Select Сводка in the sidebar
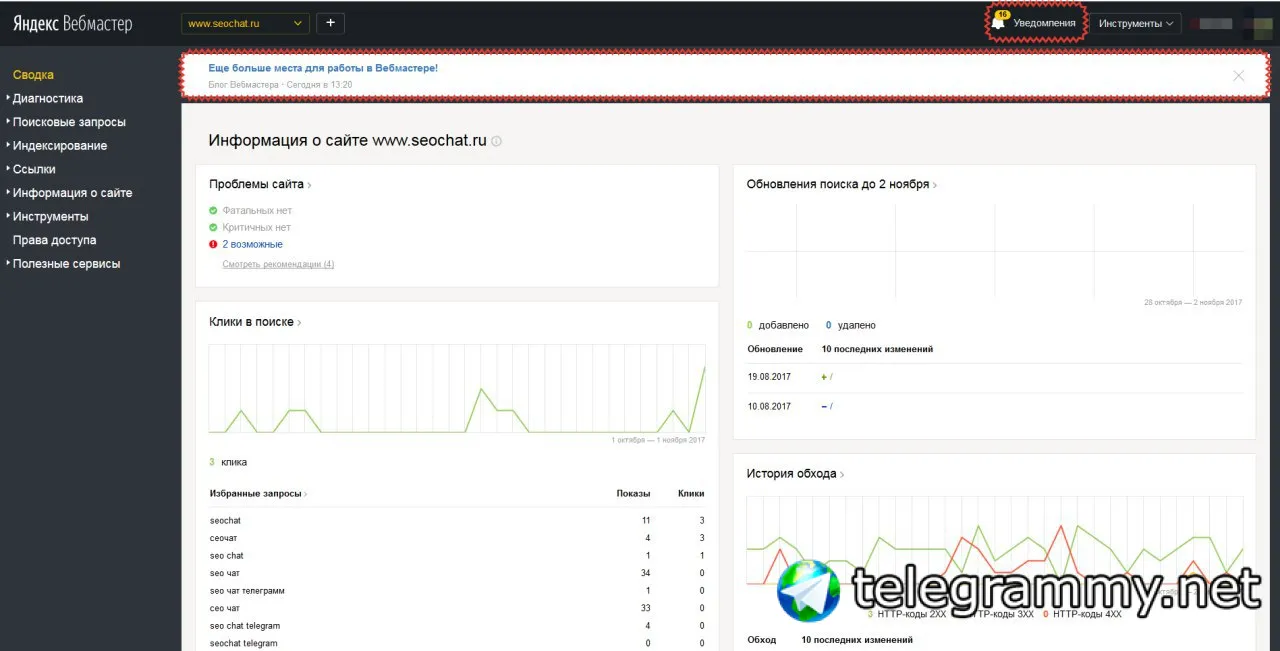 pyautogui.click(x=33, y=75)
